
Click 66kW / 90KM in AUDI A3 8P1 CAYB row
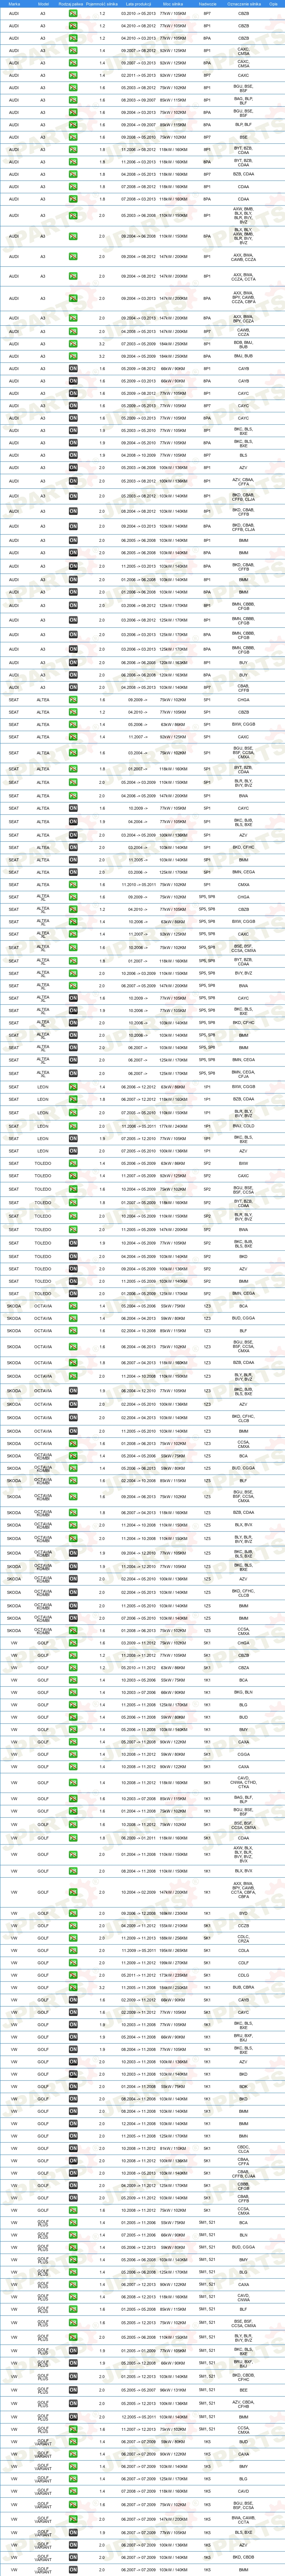173,368
